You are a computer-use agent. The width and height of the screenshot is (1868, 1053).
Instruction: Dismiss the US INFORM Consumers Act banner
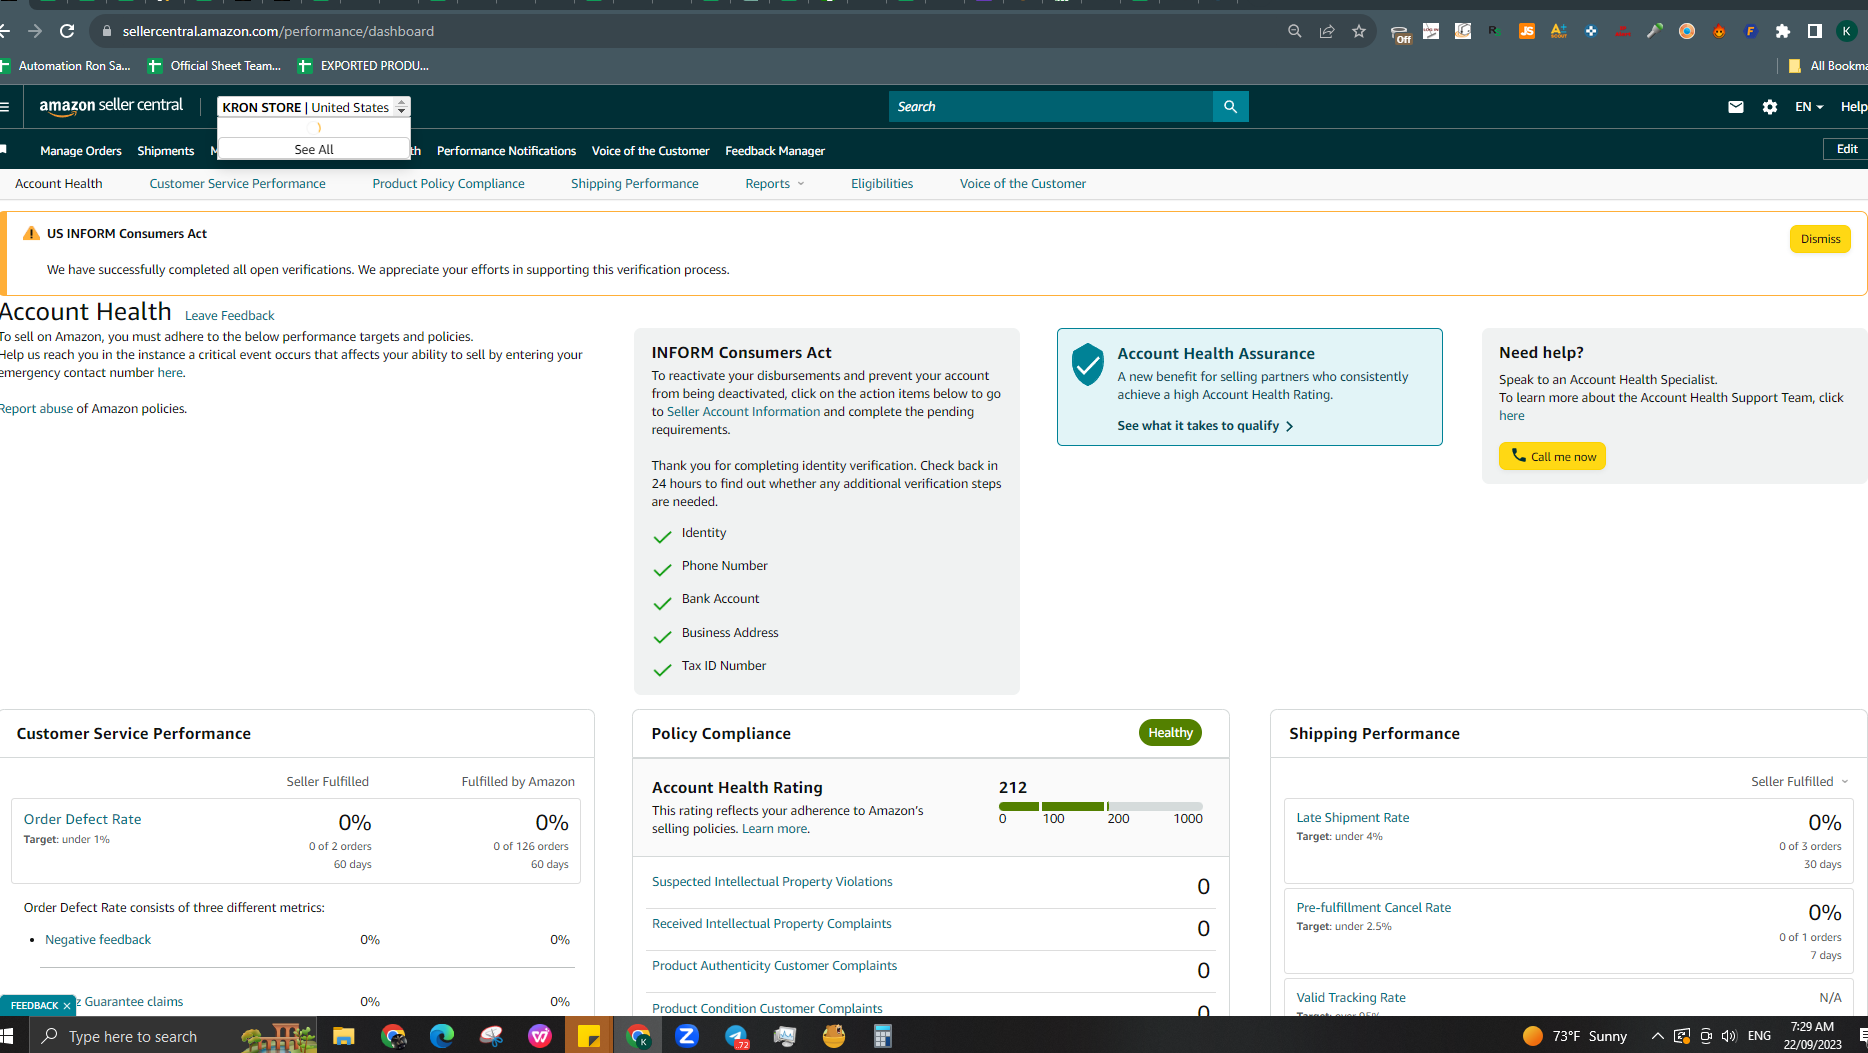pos(1820,239)
